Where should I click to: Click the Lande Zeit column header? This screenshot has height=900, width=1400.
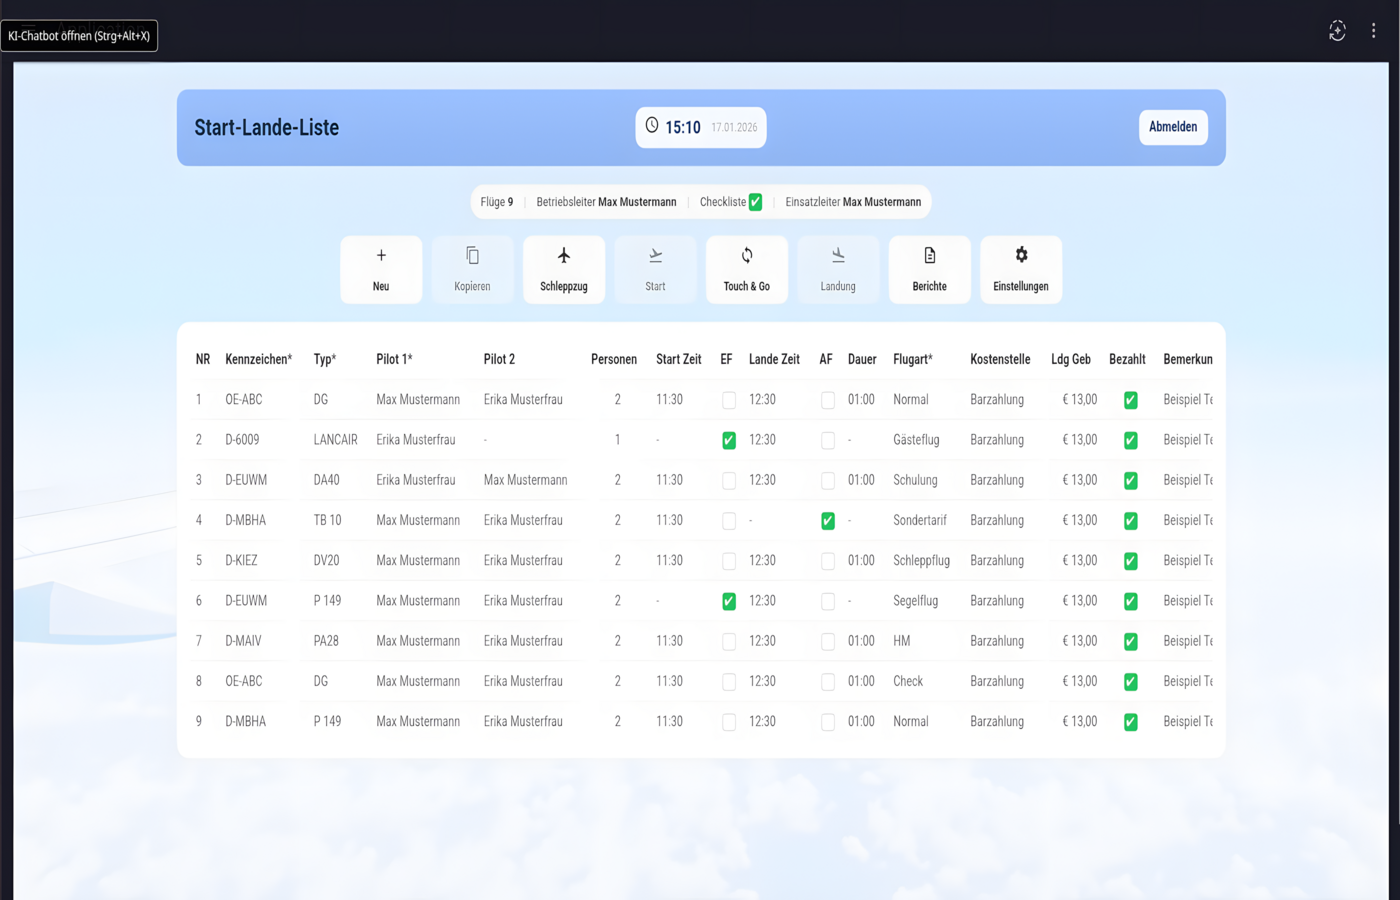[x=774, y=359]
